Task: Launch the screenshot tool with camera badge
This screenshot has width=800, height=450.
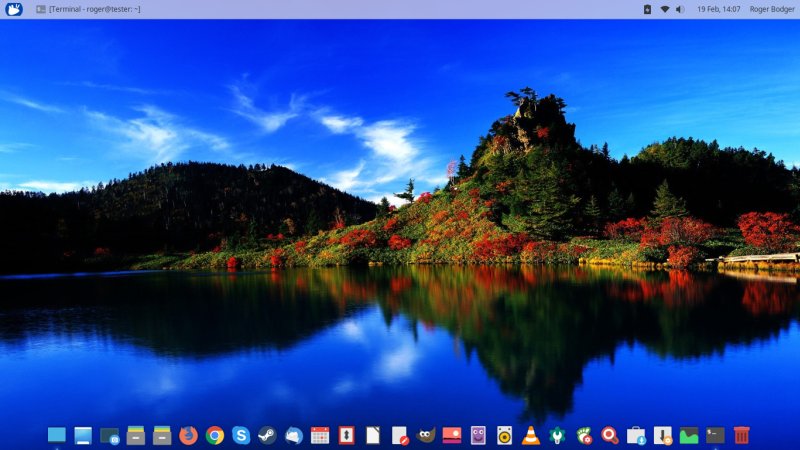Action: tap(109, 436)
